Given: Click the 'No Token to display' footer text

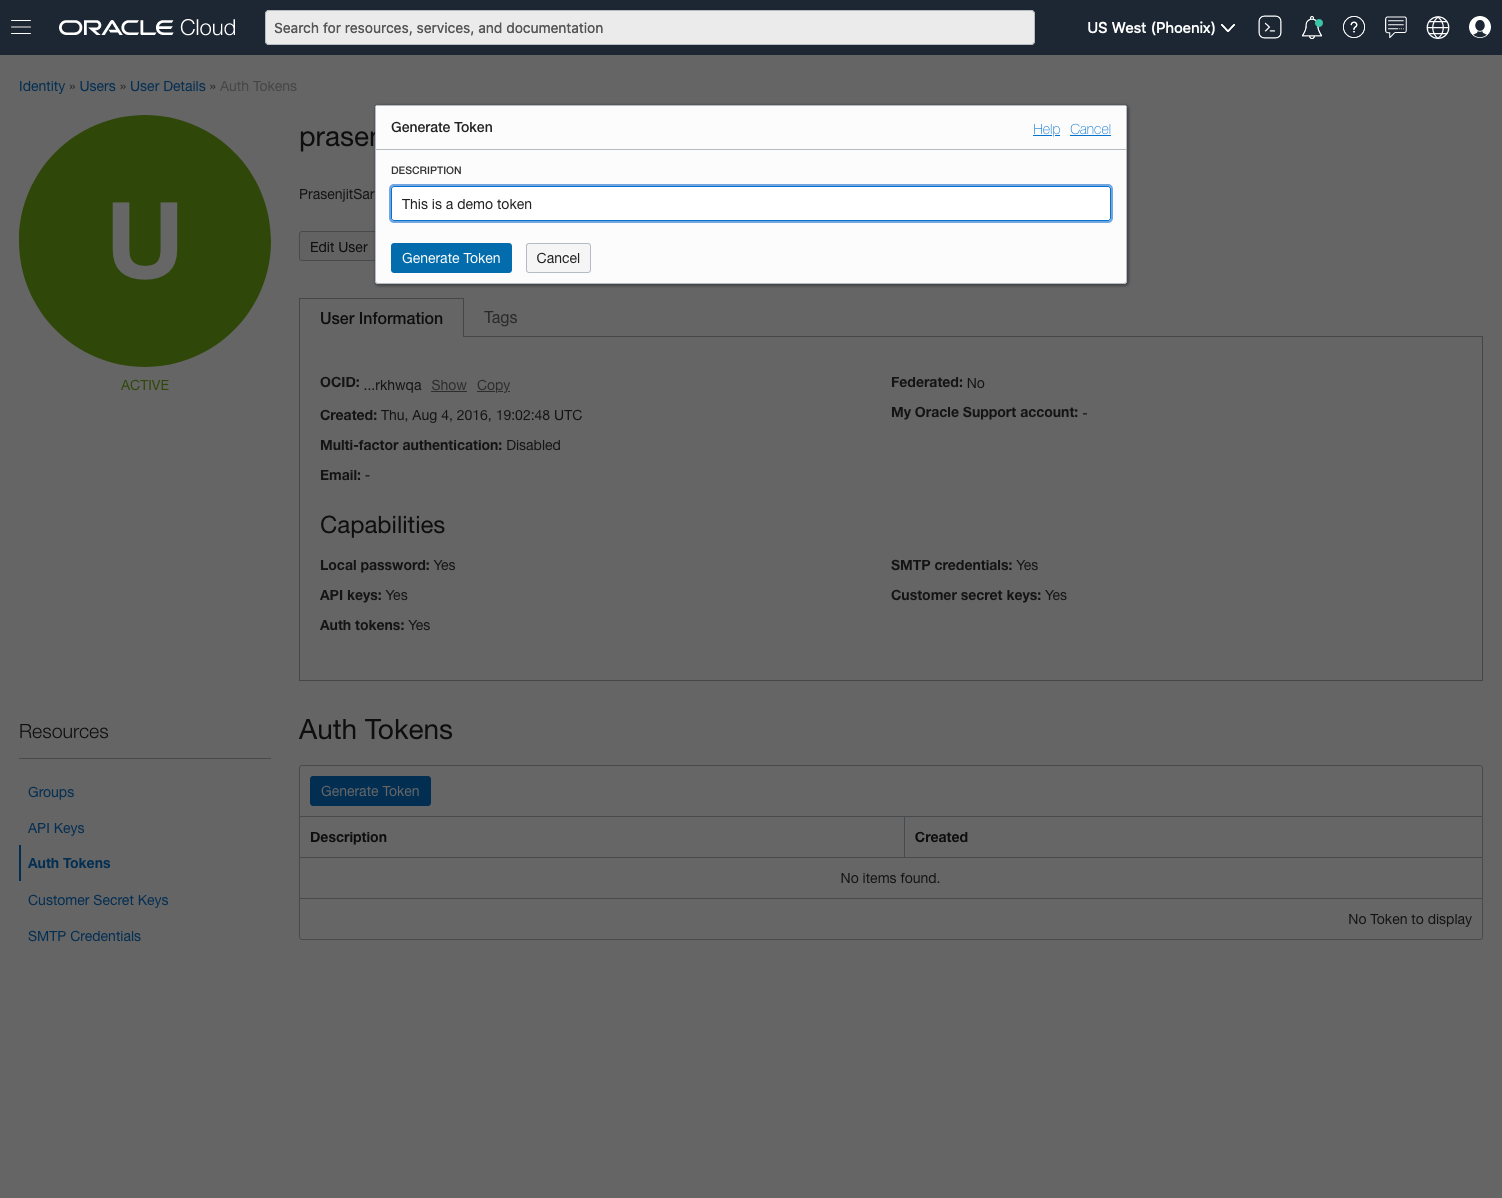Looking at the screenshot, I should tap(1410, 919).
